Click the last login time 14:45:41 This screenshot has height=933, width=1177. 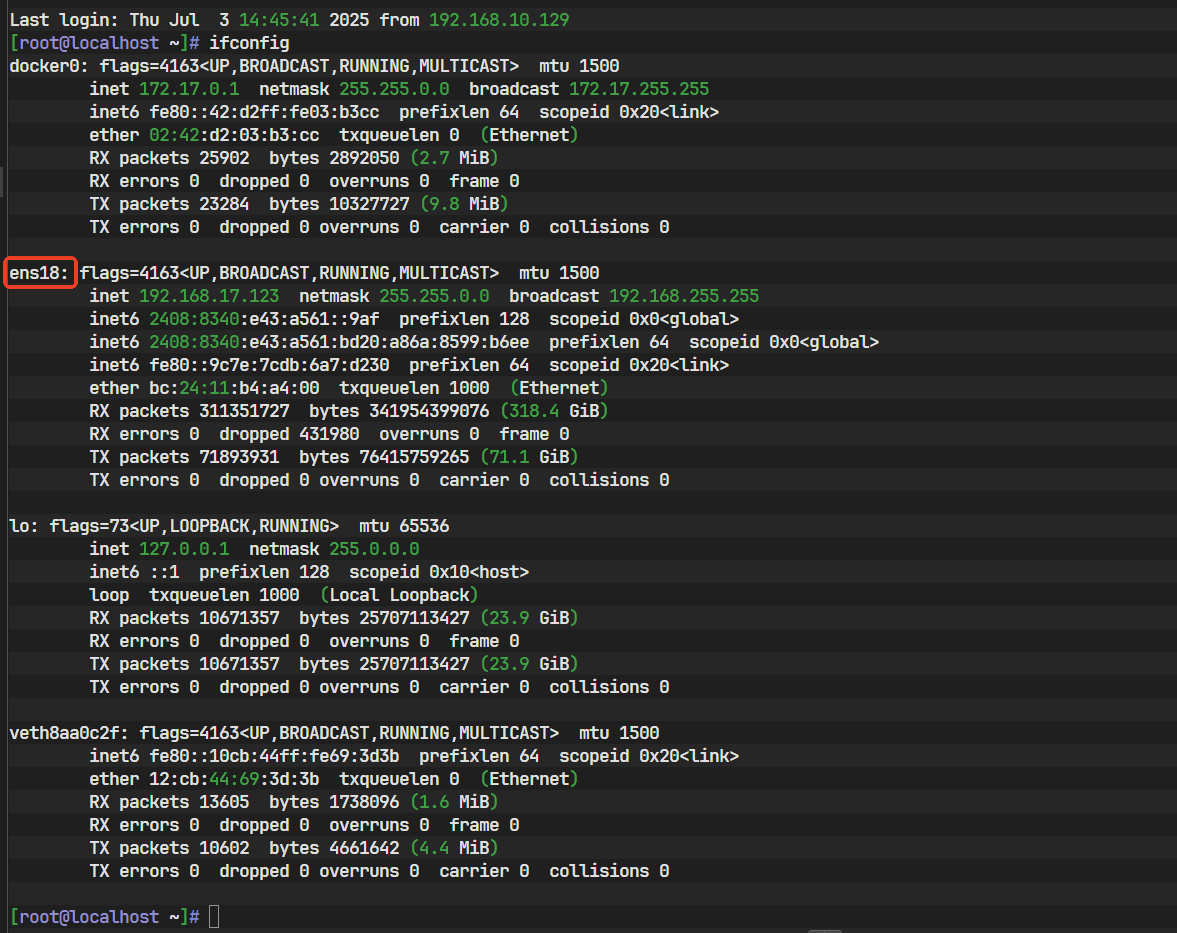coord(279,20)
